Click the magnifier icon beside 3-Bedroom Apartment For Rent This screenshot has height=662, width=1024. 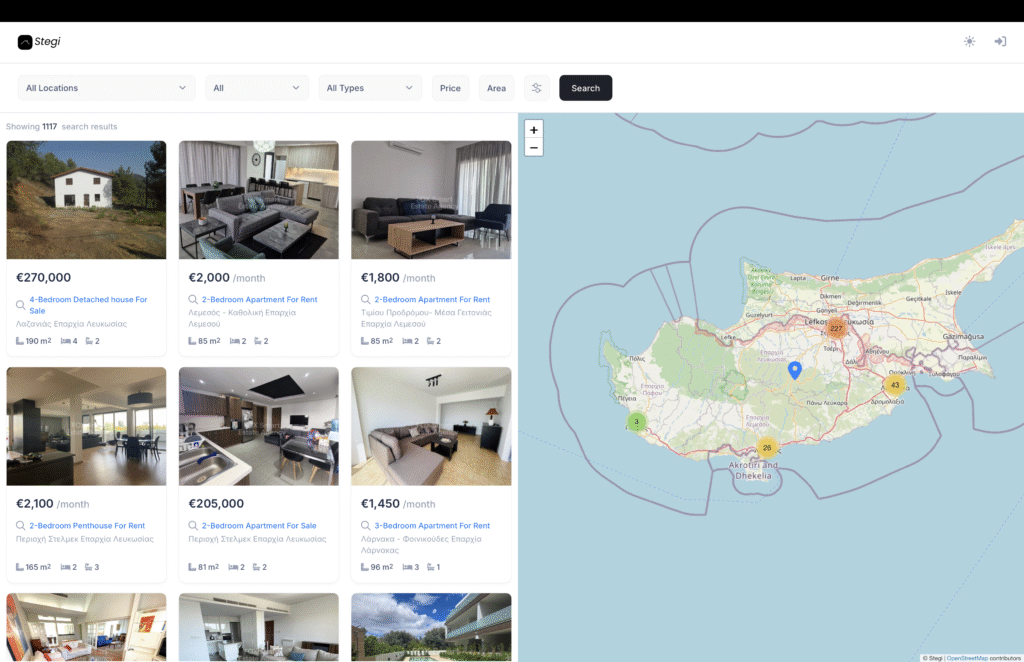[366, 526]
